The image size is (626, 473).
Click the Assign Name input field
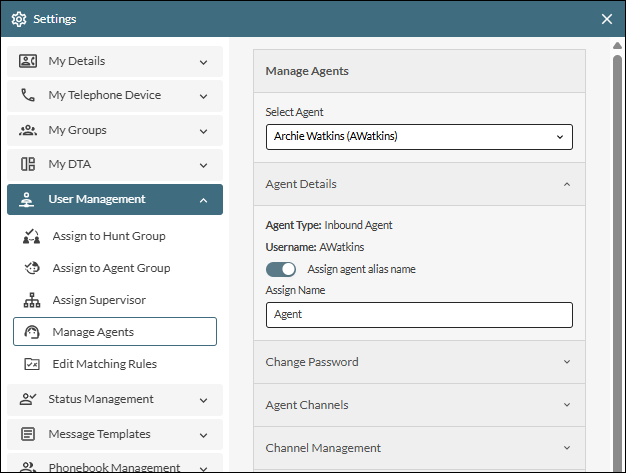click(419, 314)
